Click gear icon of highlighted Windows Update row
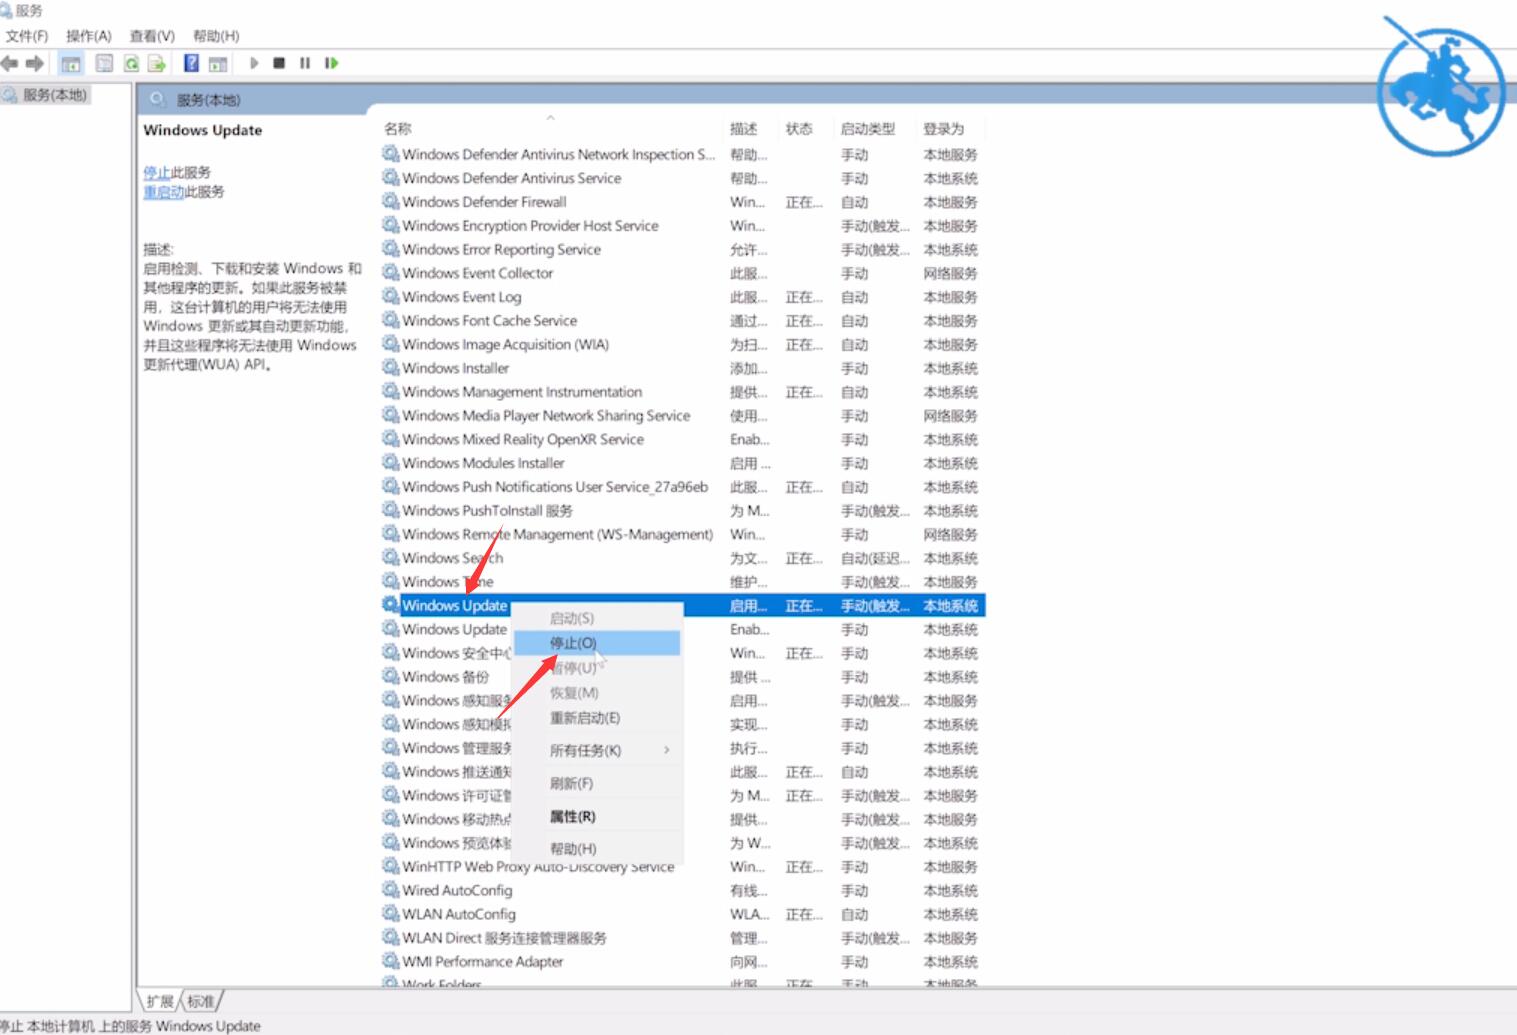This screenshot has height=1035, width=1517. point(391,604)
